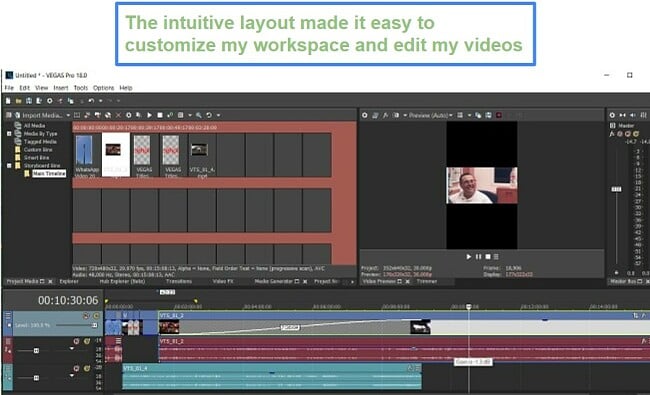
Task: Click the teal audio track volume slider
Action: [36, 378]
